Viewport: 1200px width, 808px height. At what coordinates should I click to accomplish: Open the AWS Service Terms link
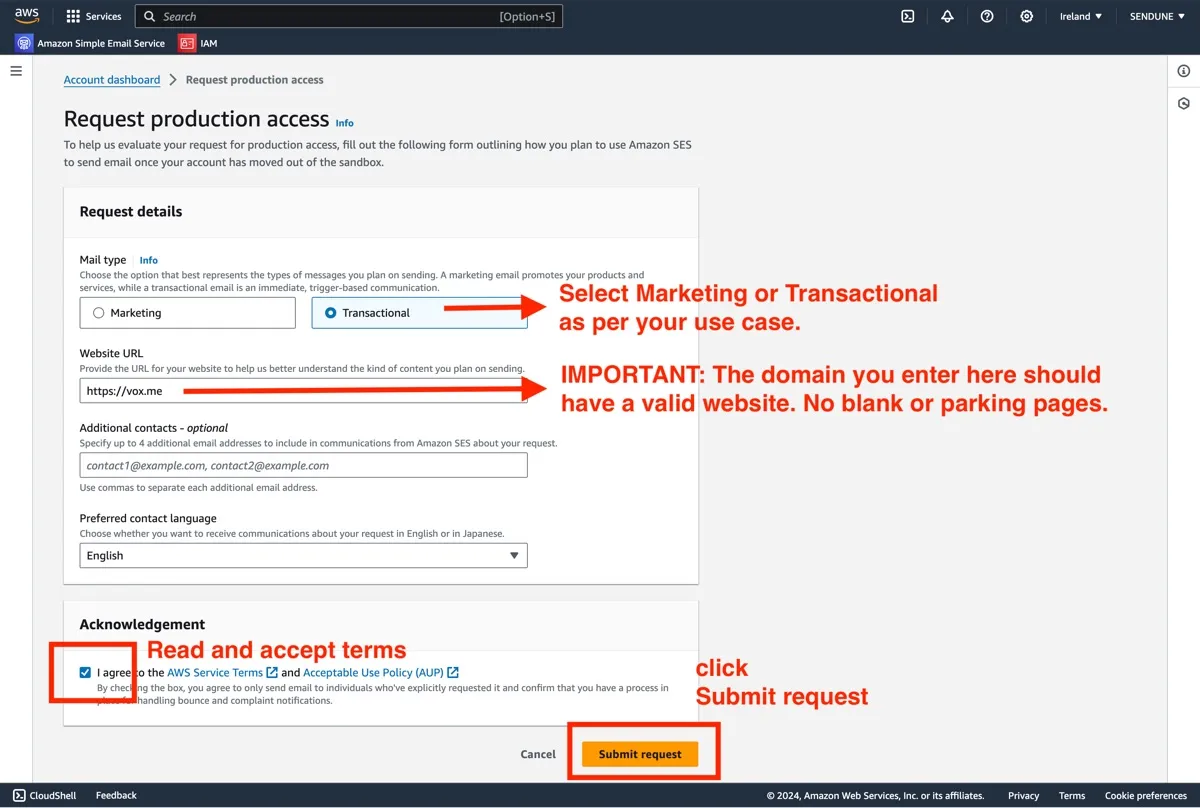pyautogui.click(x=215, y=673)
